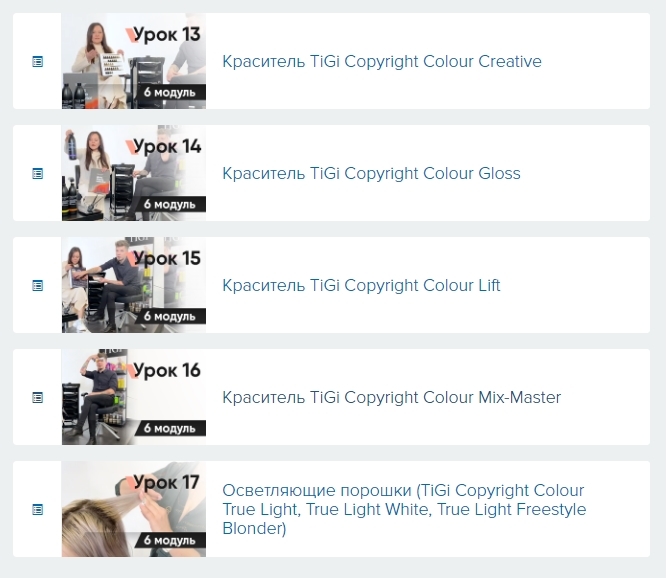Open lesson Краситель TiGi Copyright Colour Gloss
667x578 pixels.
[x=371, y=174]
